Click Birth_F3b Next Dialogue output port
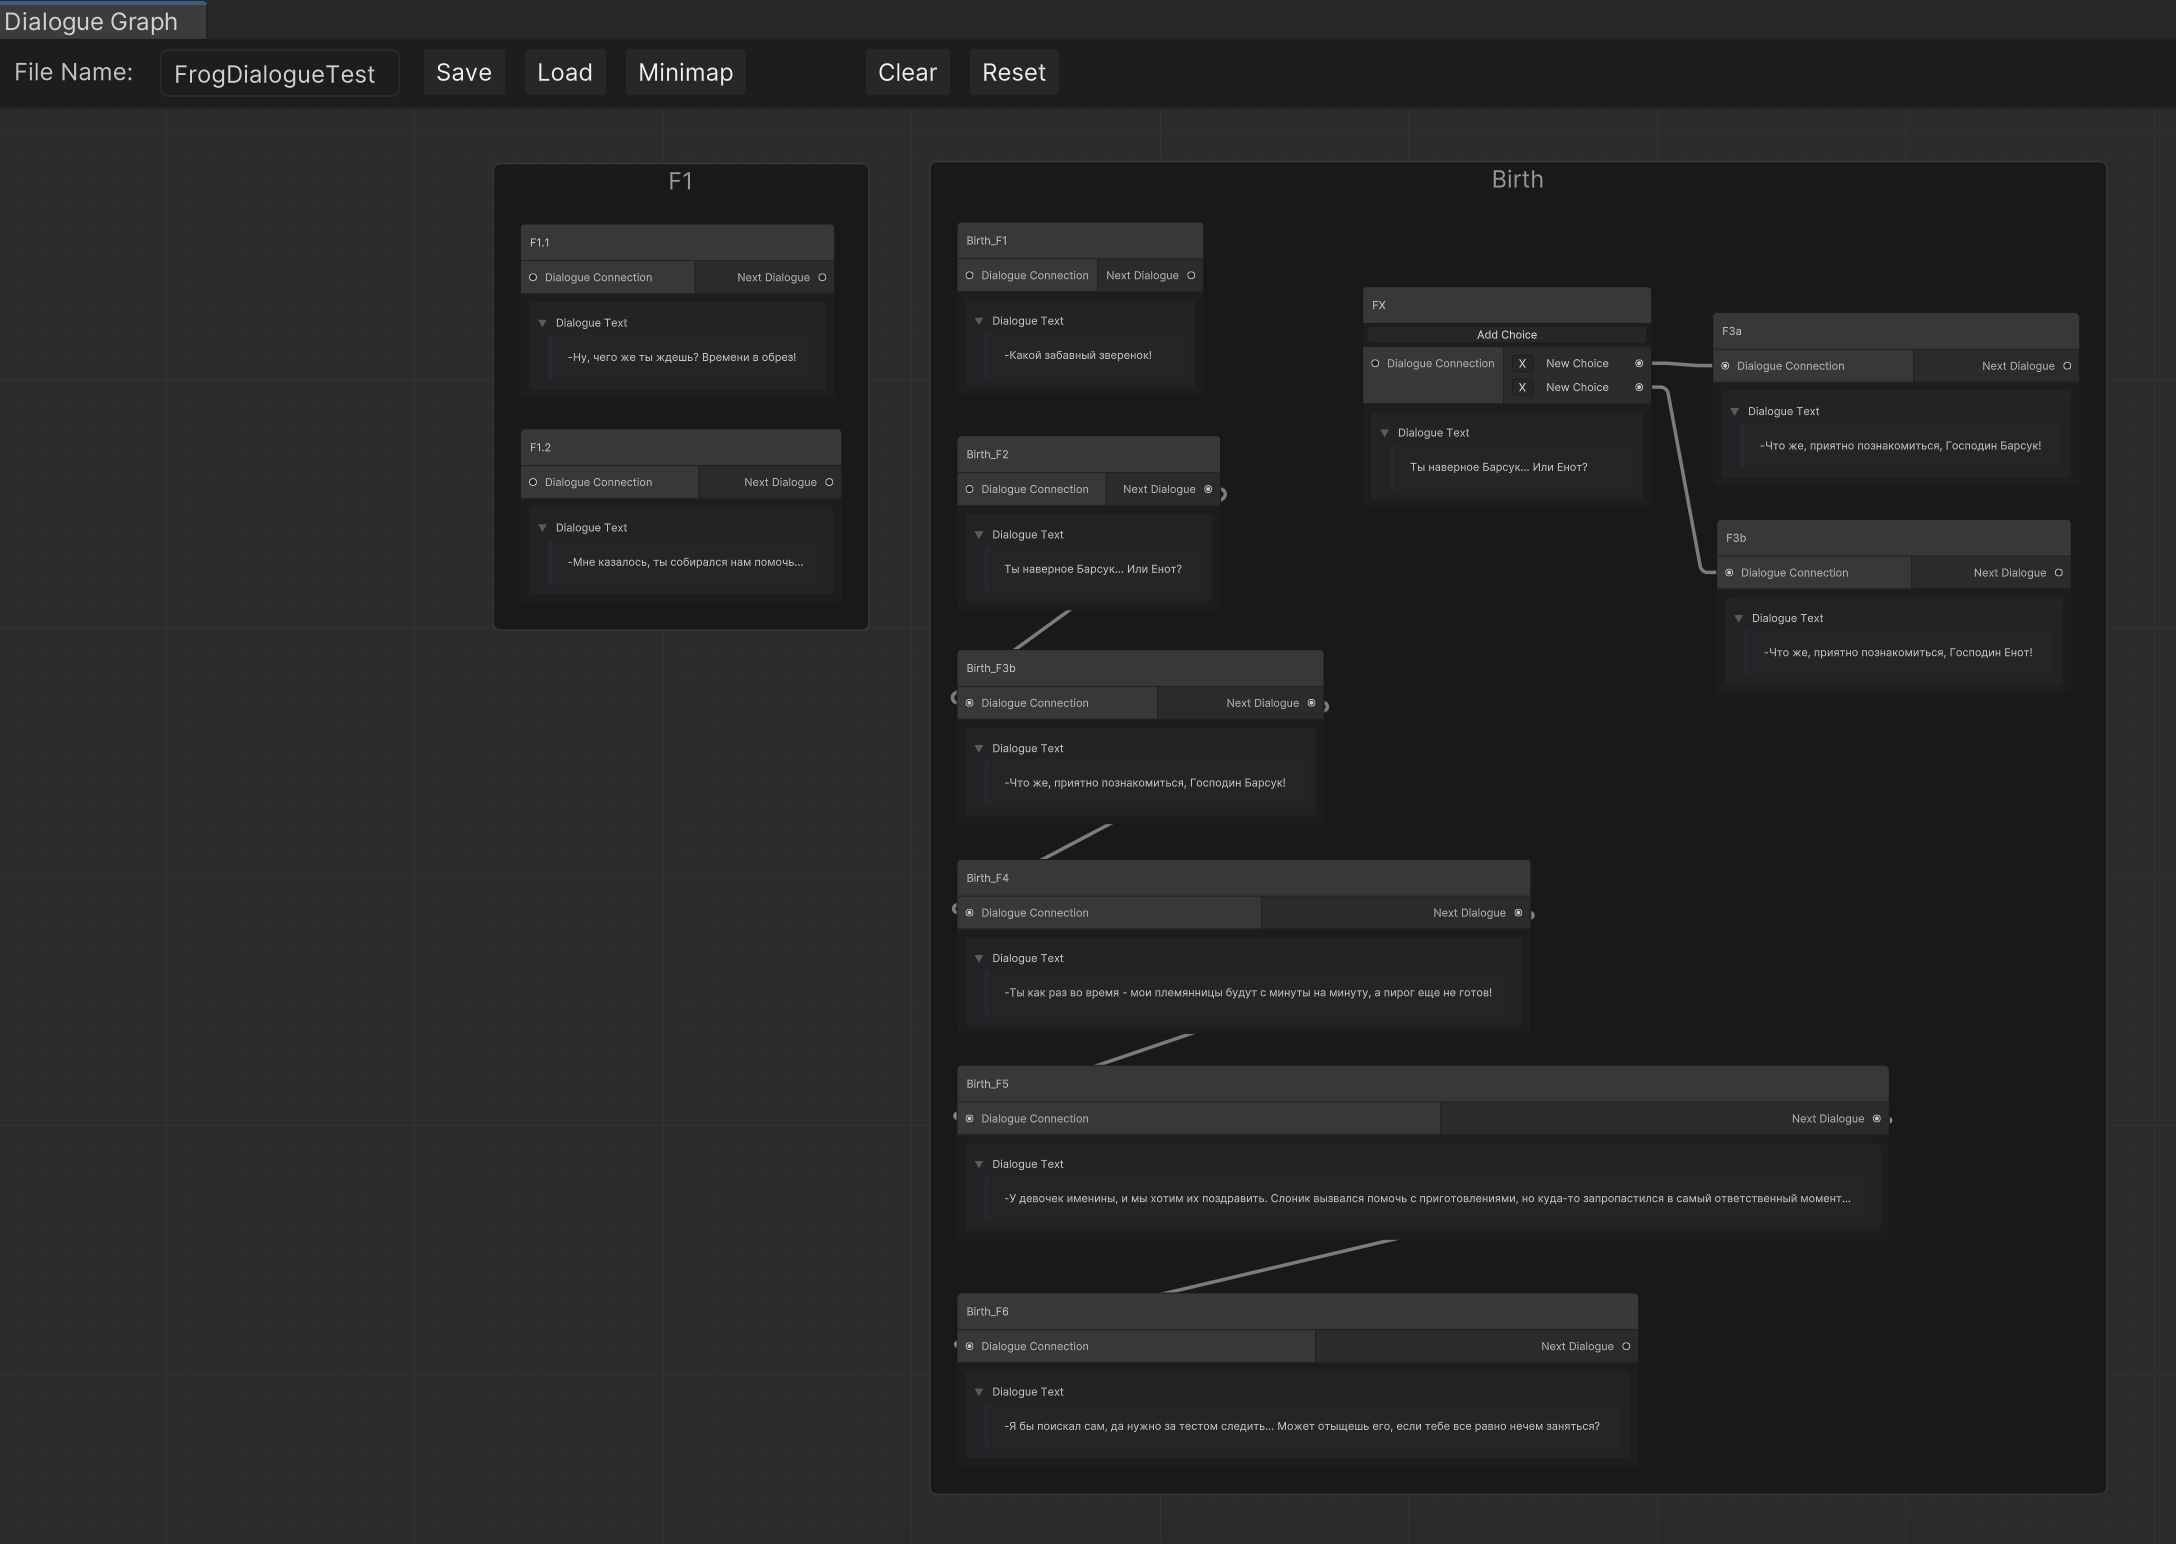Image resolution: width=2176 pixels, height=1544 pixels. [x=1312, y=704]
